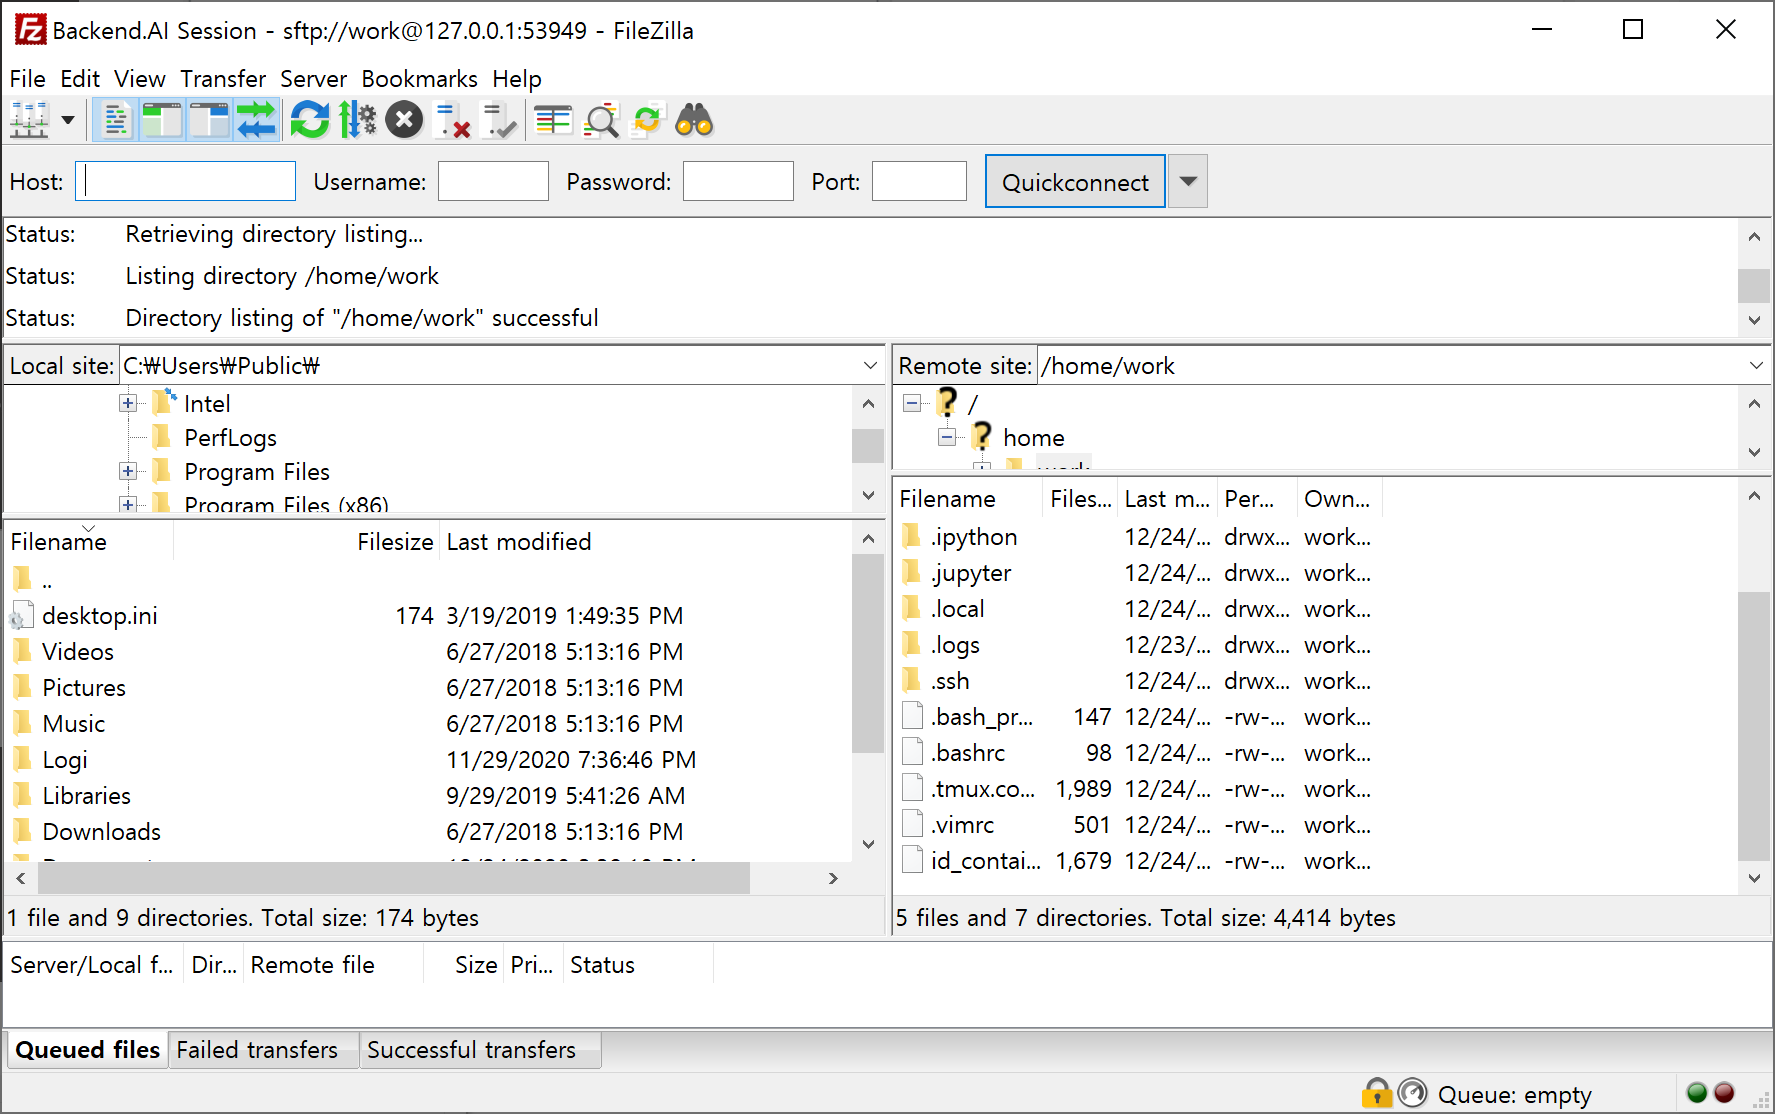This screenshot has height=1114, width=1775.
Task: Toggle processing of the transfer queue
Action: tap(357, 121)
